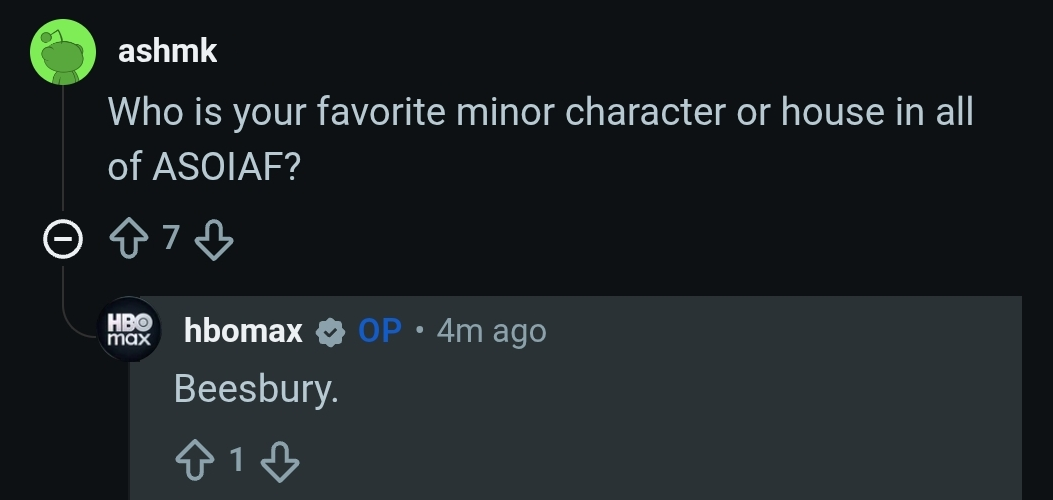Click the verified badge next to hbomax
This screenshot has height=500, width=1053.
point(330,331)
